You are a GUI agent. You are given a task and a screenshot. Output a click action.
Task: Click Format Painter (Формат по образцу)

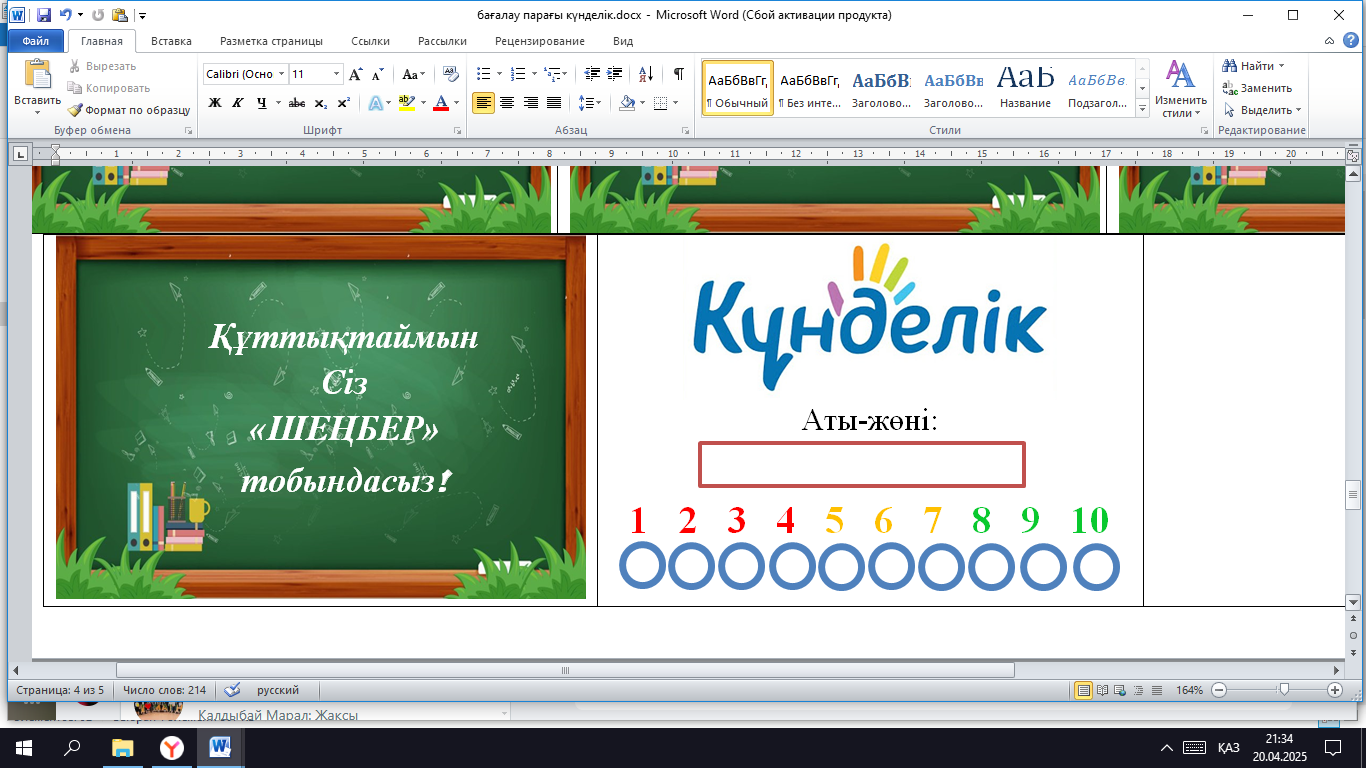[129, 110]
